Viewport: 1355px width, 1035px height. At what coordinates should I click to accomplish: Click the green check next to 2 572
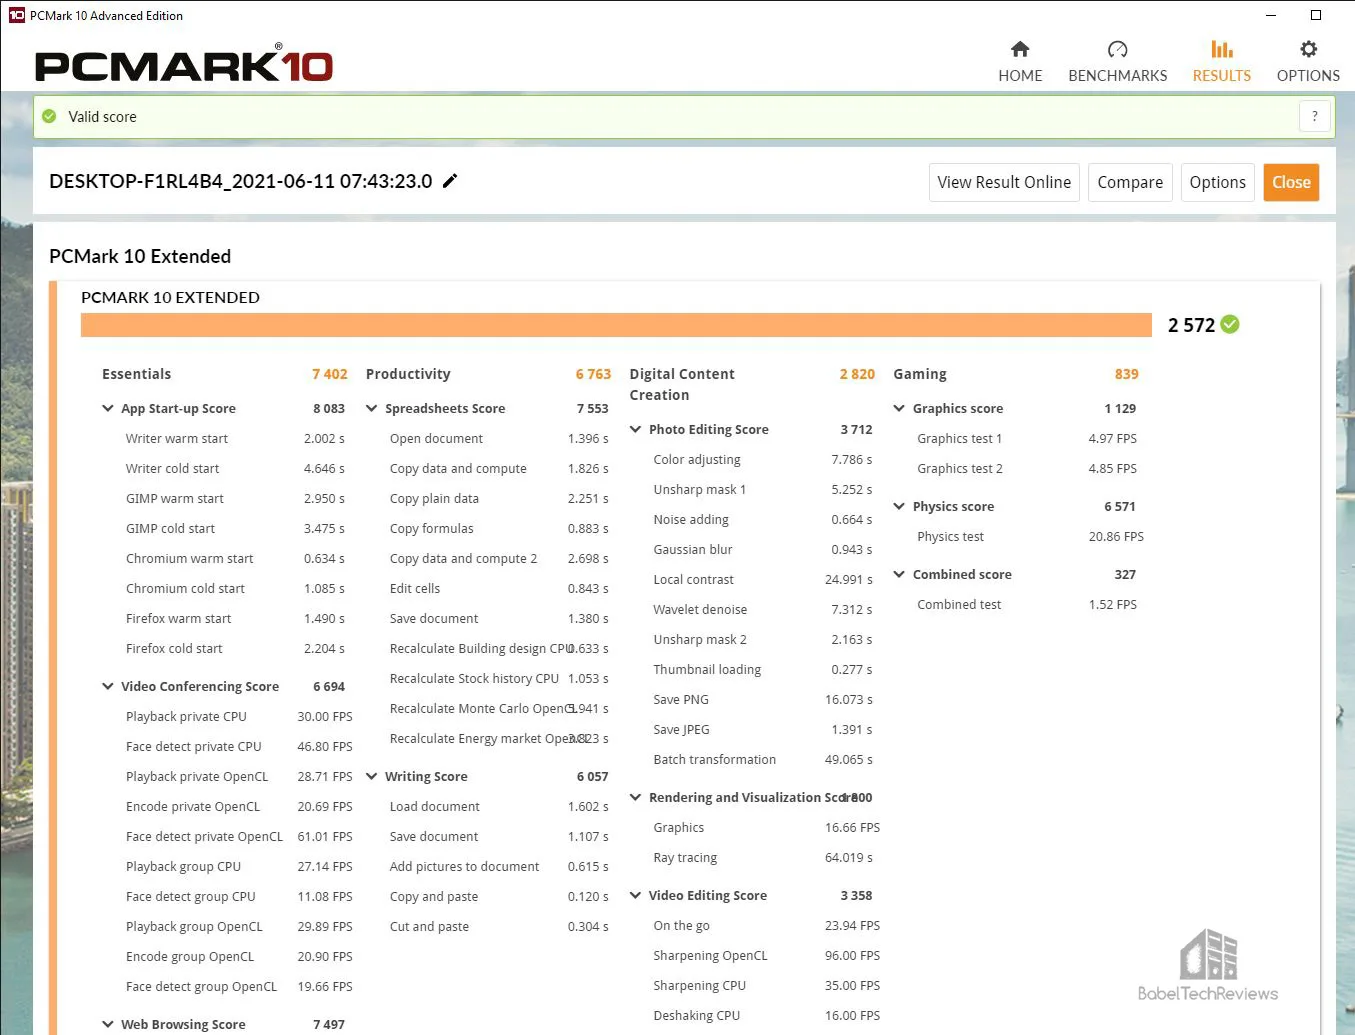coord(1230,324)
